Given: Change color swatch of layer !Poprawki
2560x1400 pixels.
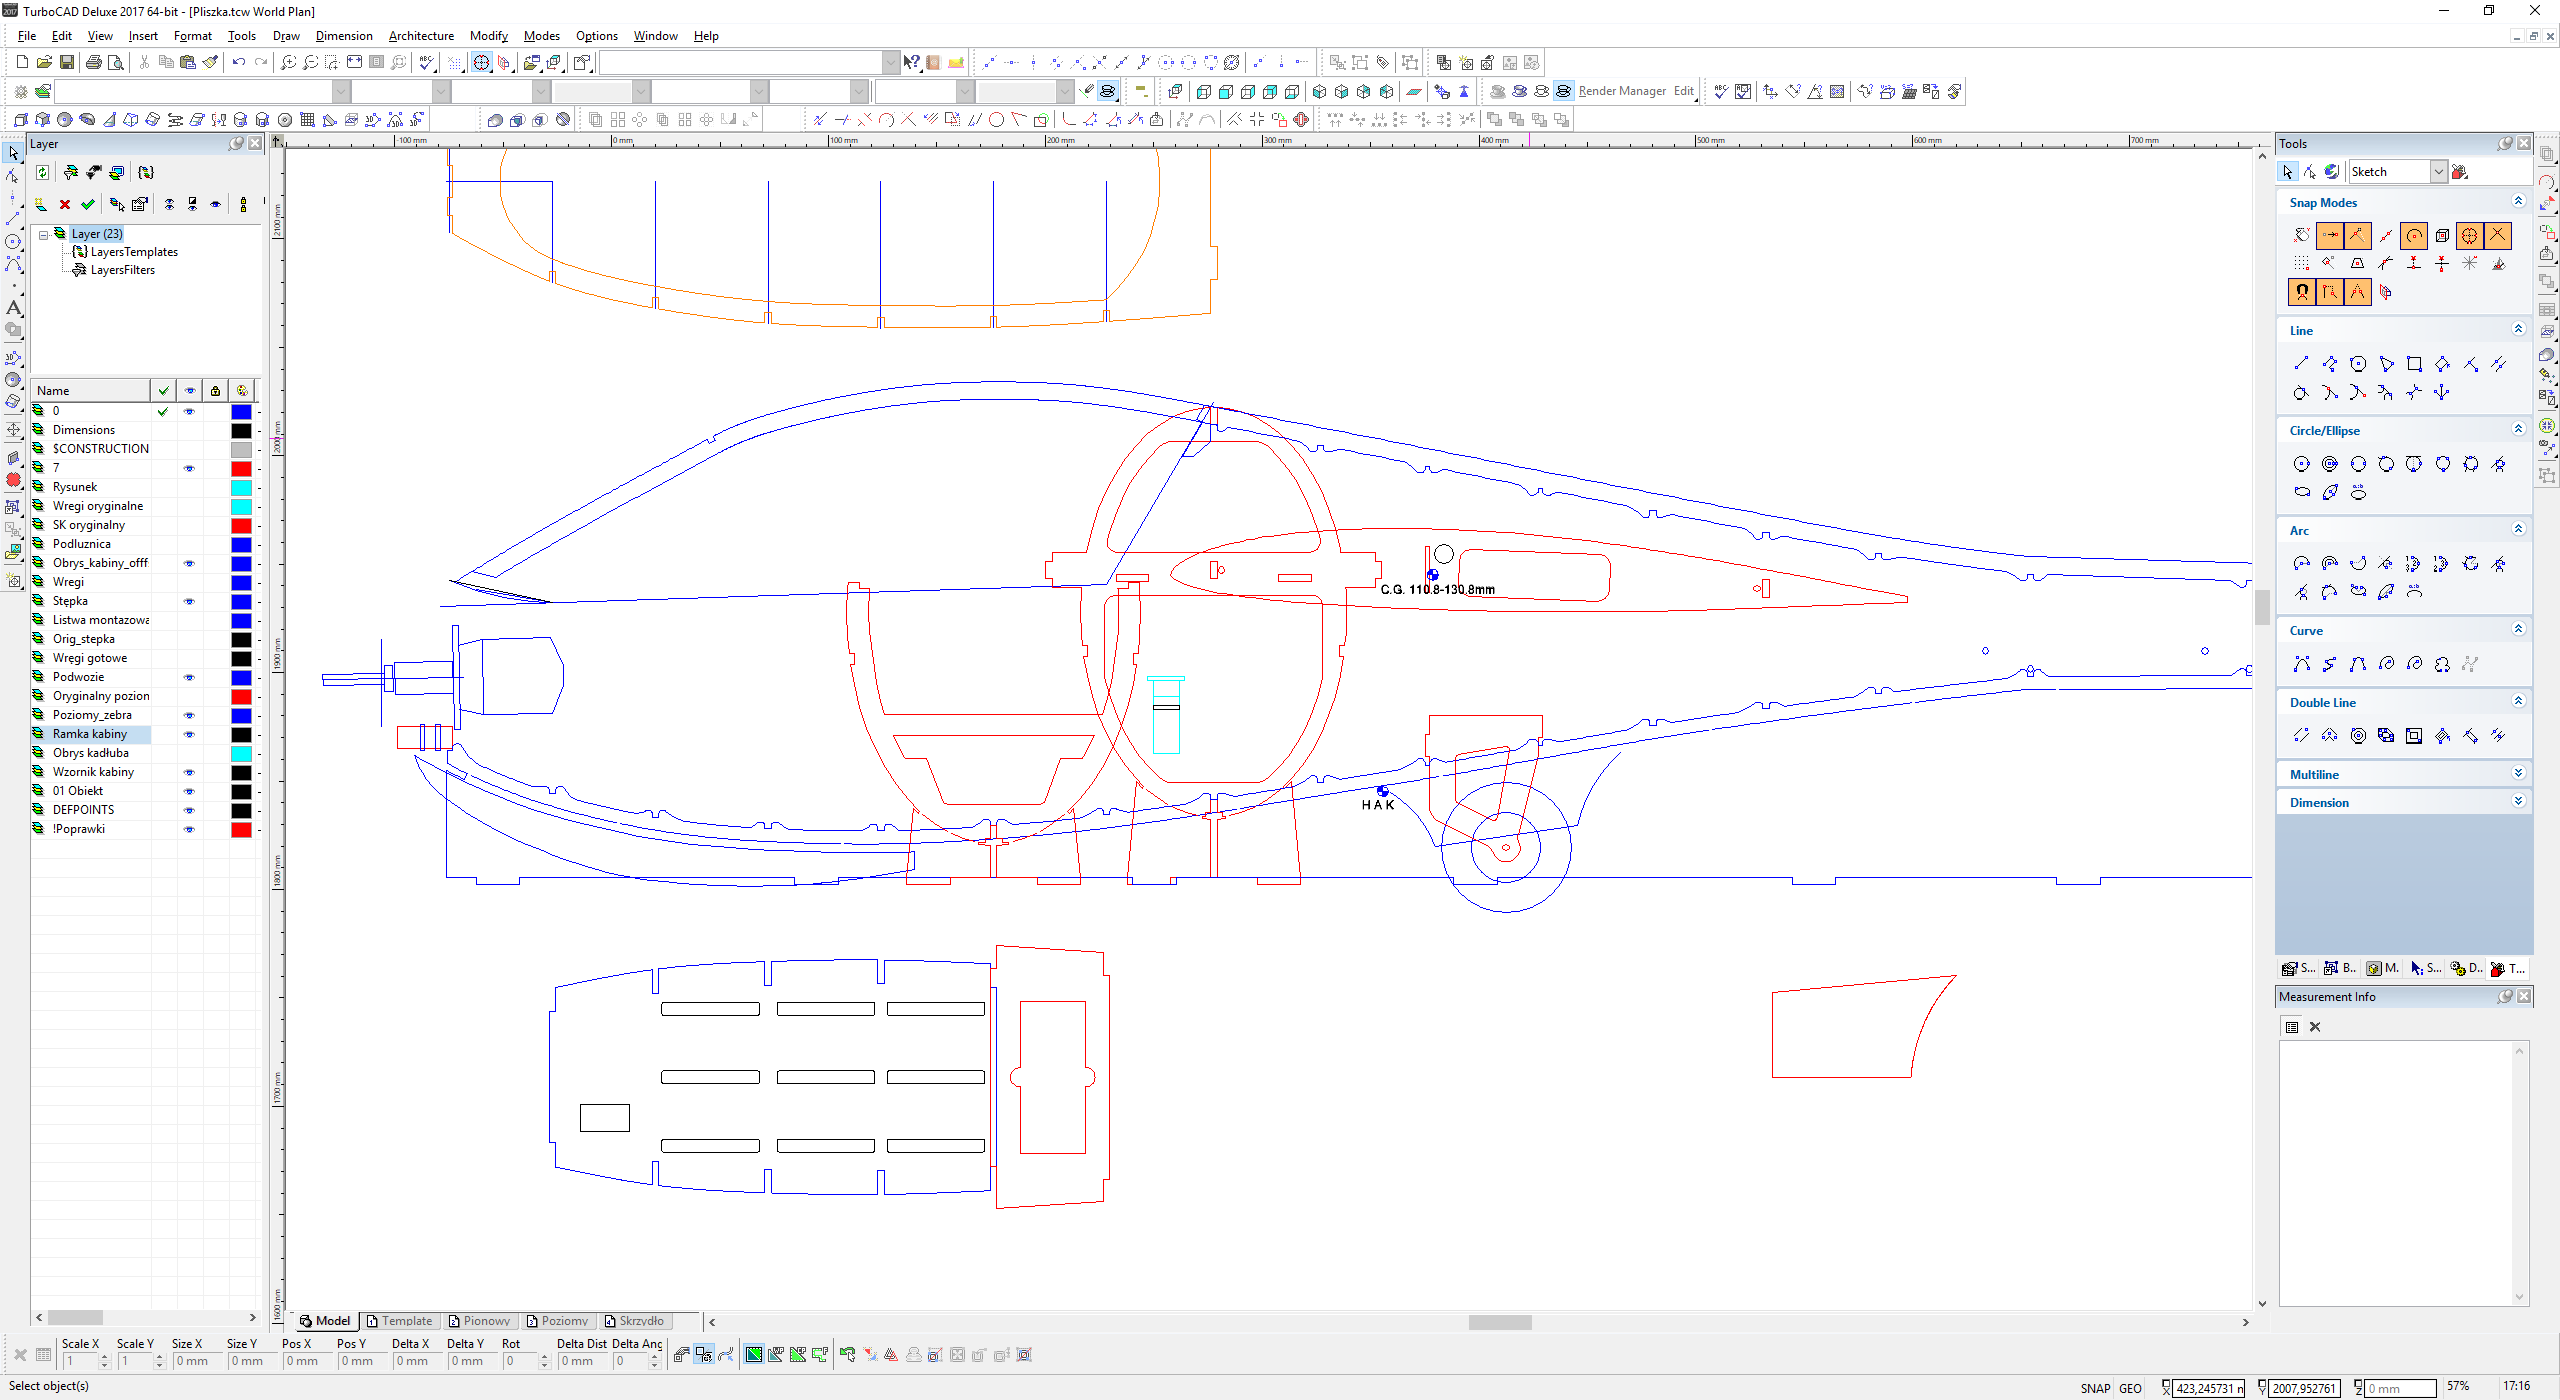Looking at the screenshot, I should coord(241,830).
